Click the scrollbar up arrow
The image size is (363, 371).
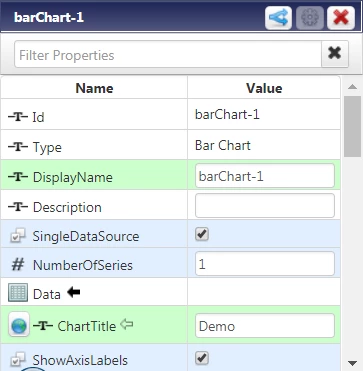point(352,87)
